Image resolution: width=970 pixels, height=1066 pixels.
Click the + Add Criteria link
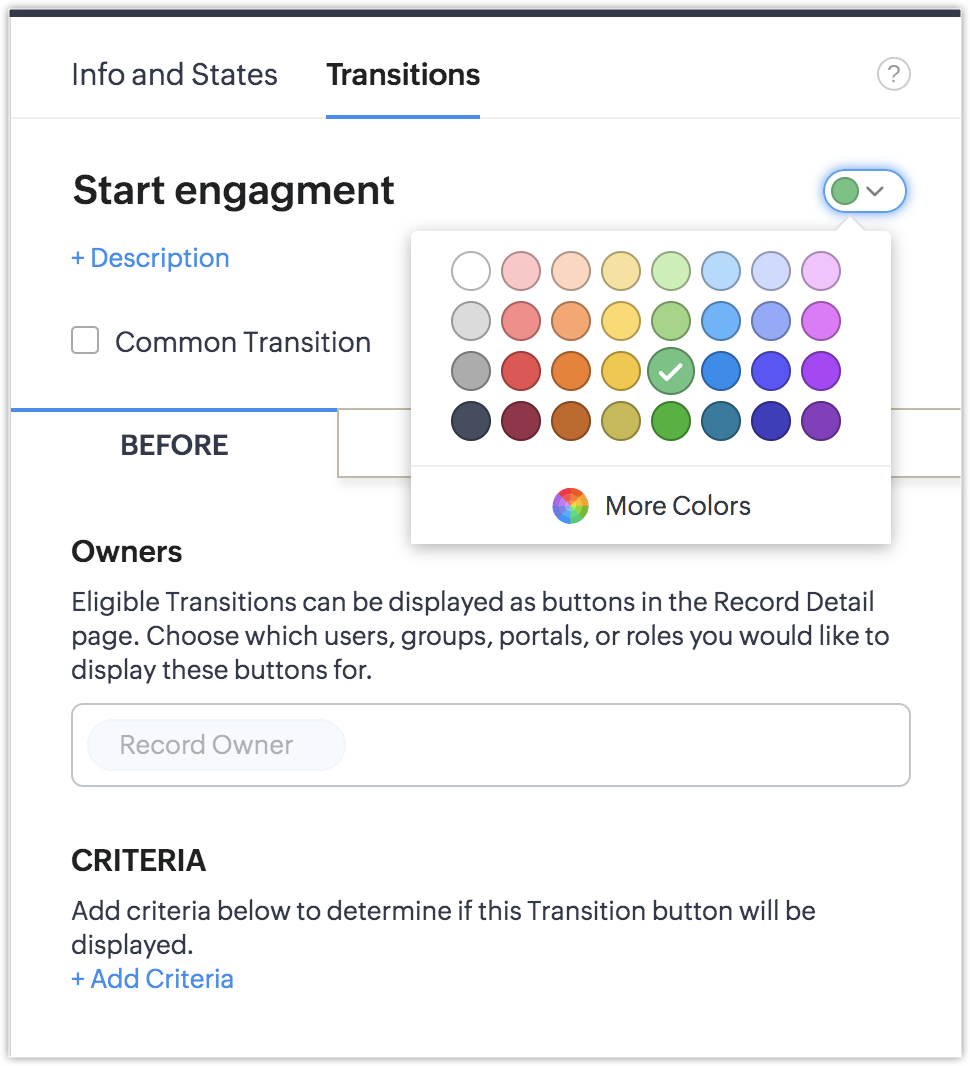coord(152,978)
